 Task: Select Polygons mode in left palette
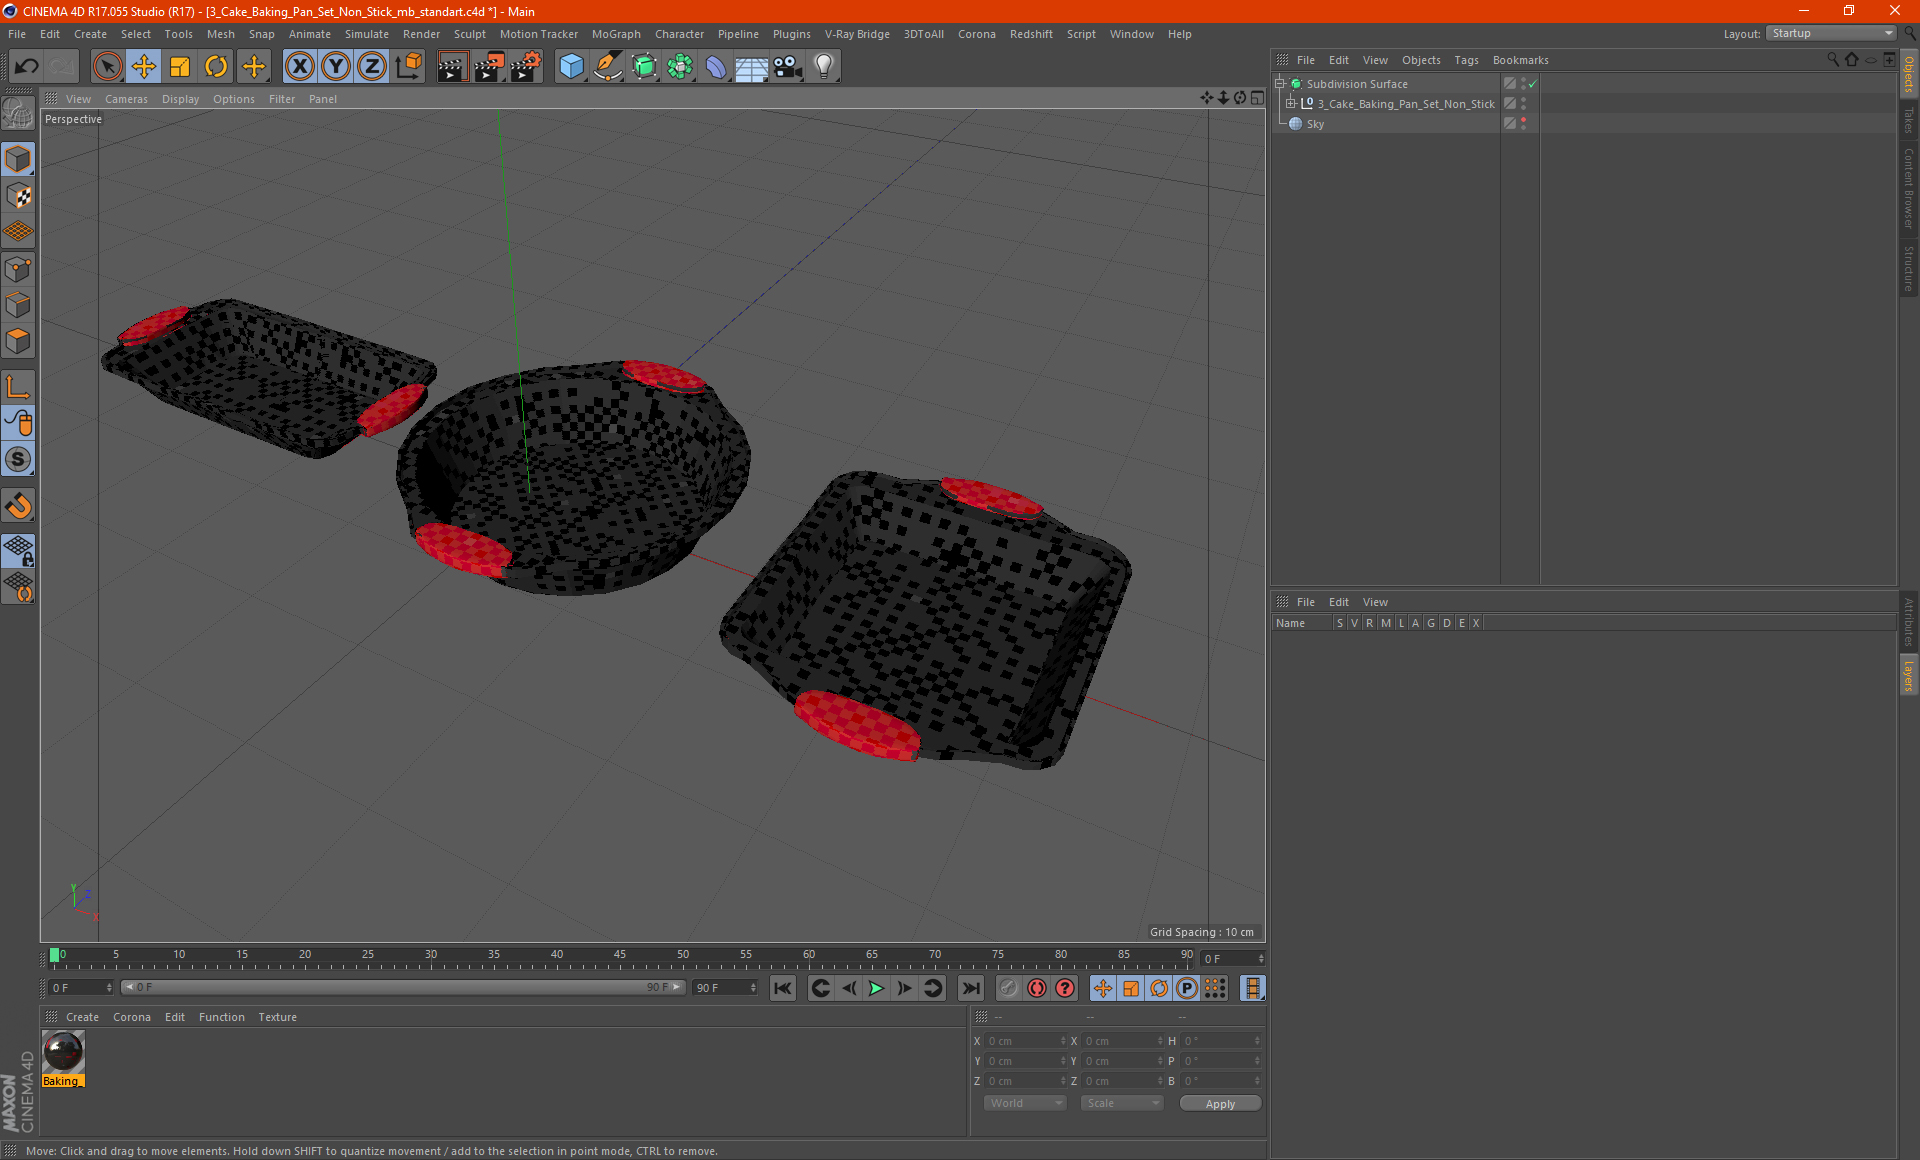click(x=18, y=342)
